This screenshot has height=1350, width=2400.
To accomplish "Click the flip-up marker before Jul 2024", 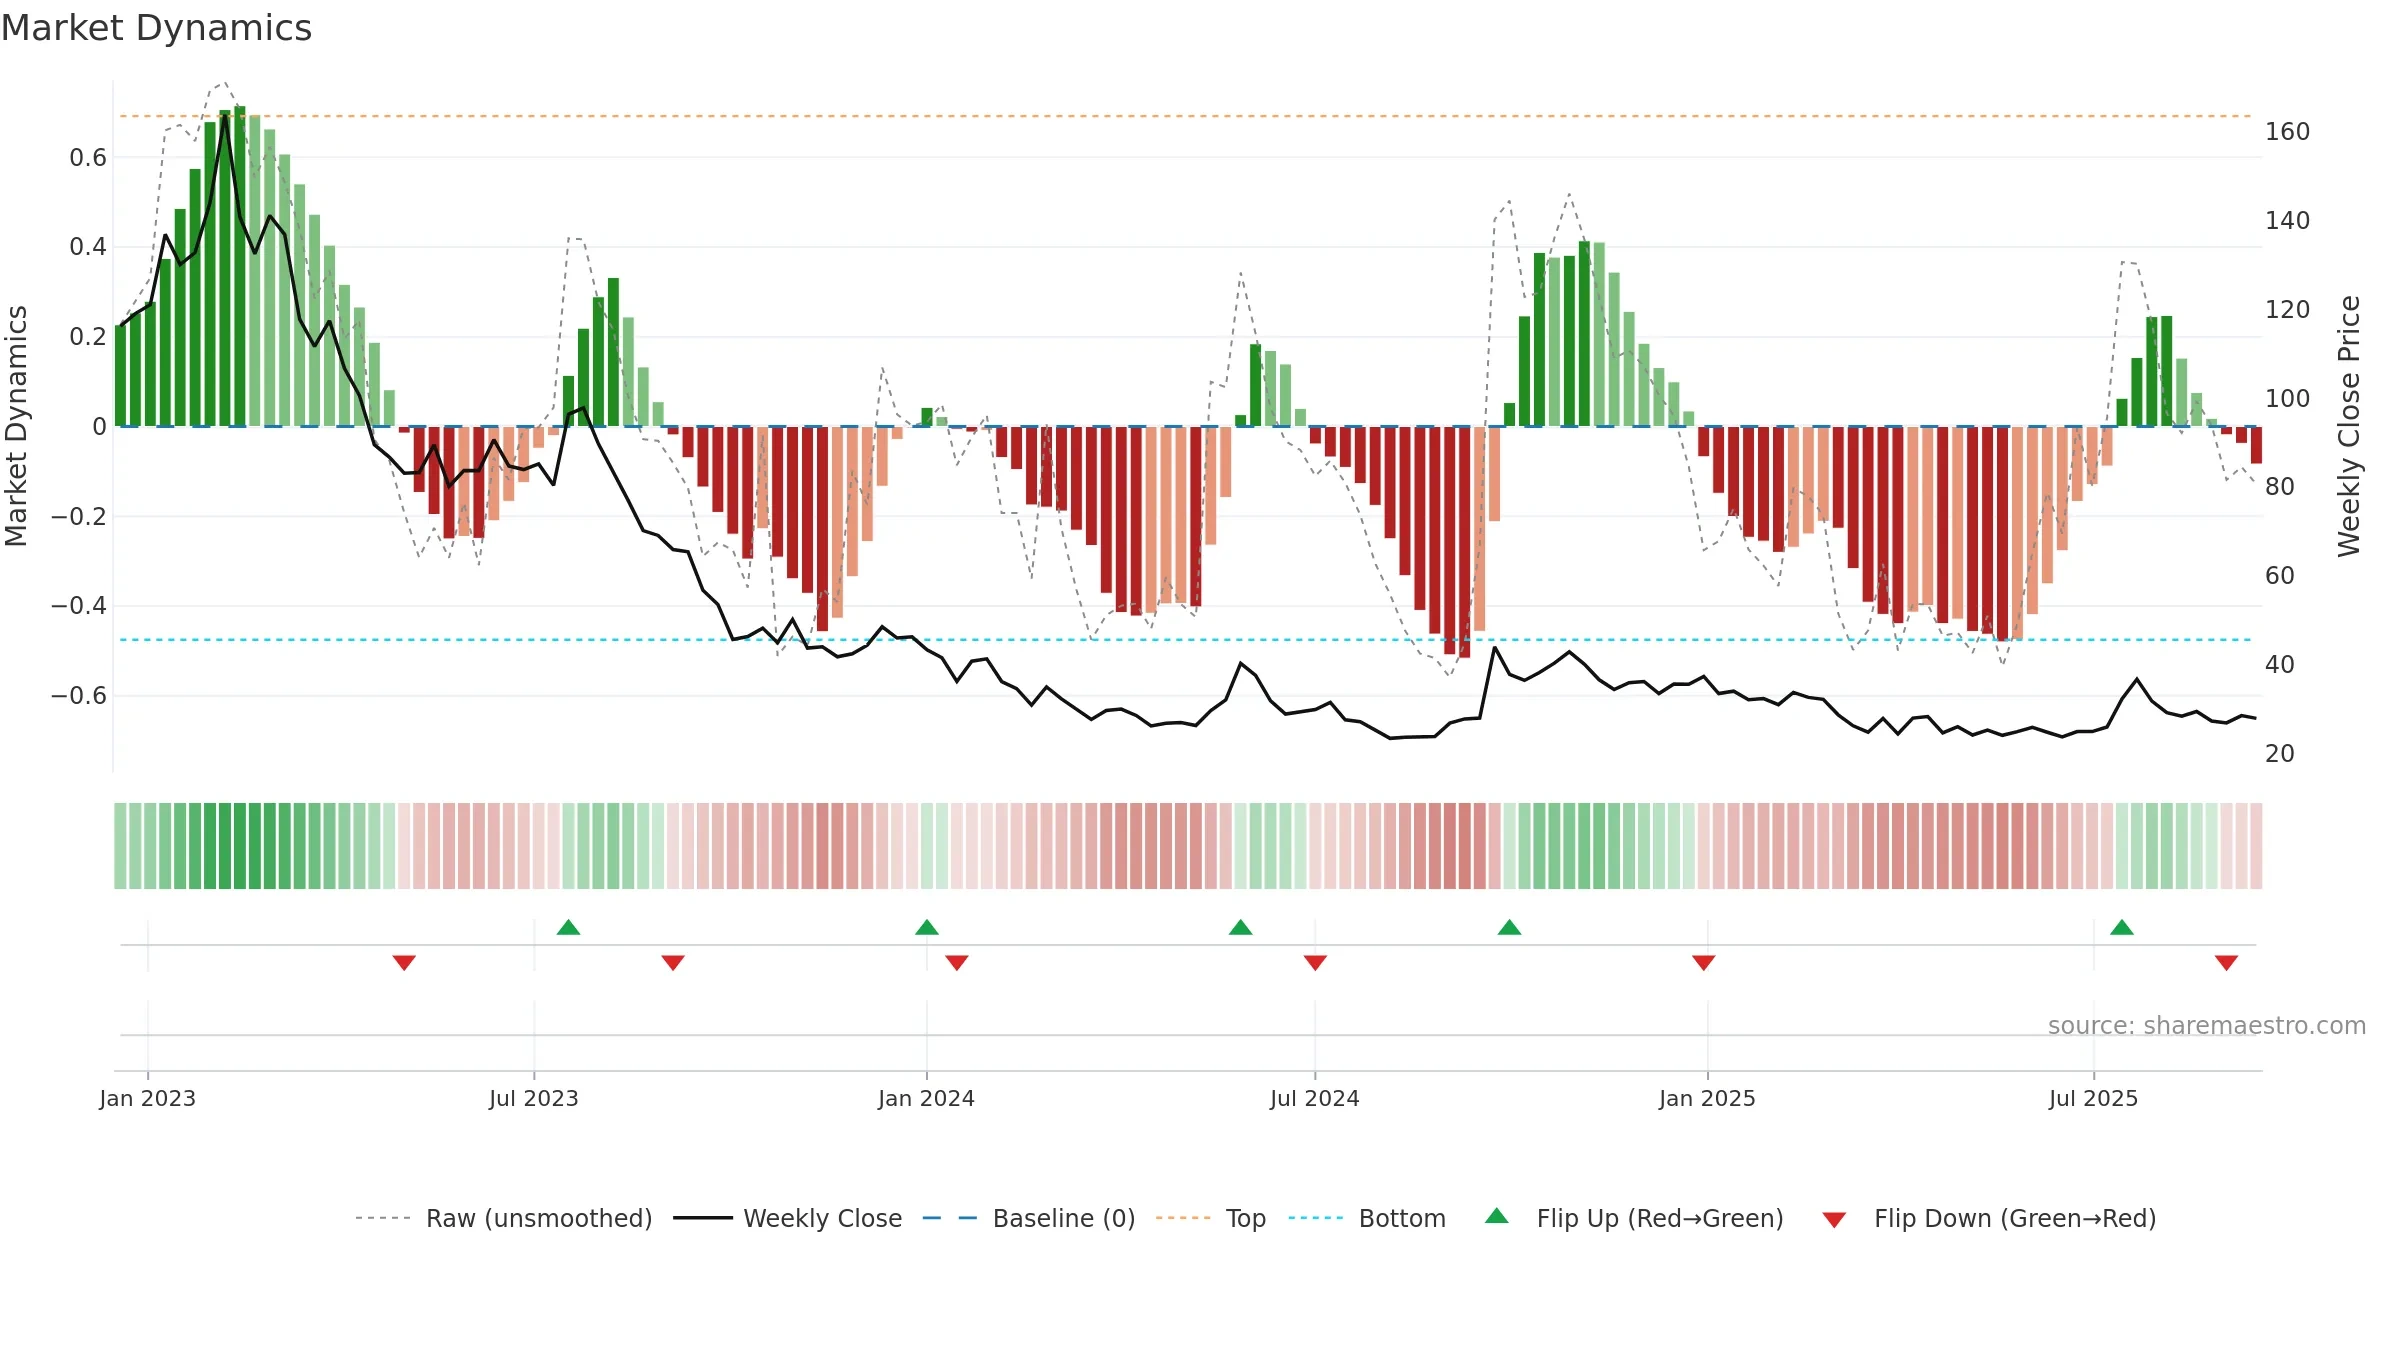I will (x=1241, y=927).
